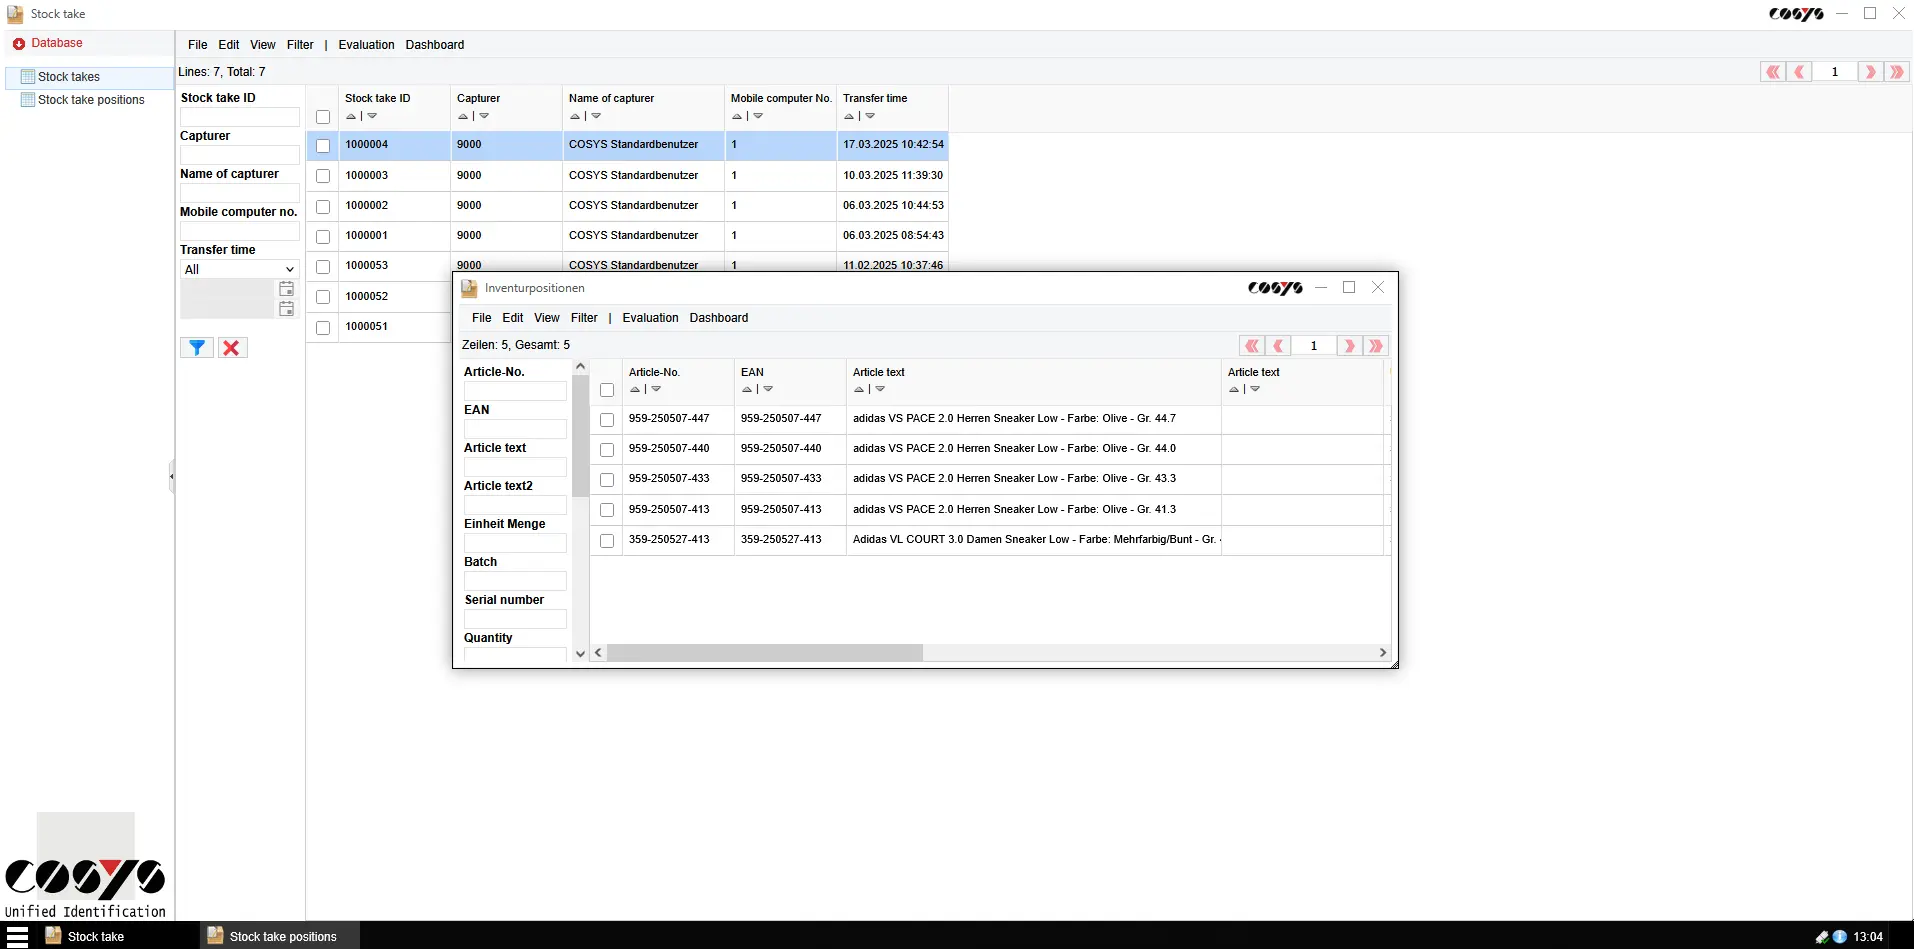Open the hamburger start menu on taskbar

tap(17, 937)
